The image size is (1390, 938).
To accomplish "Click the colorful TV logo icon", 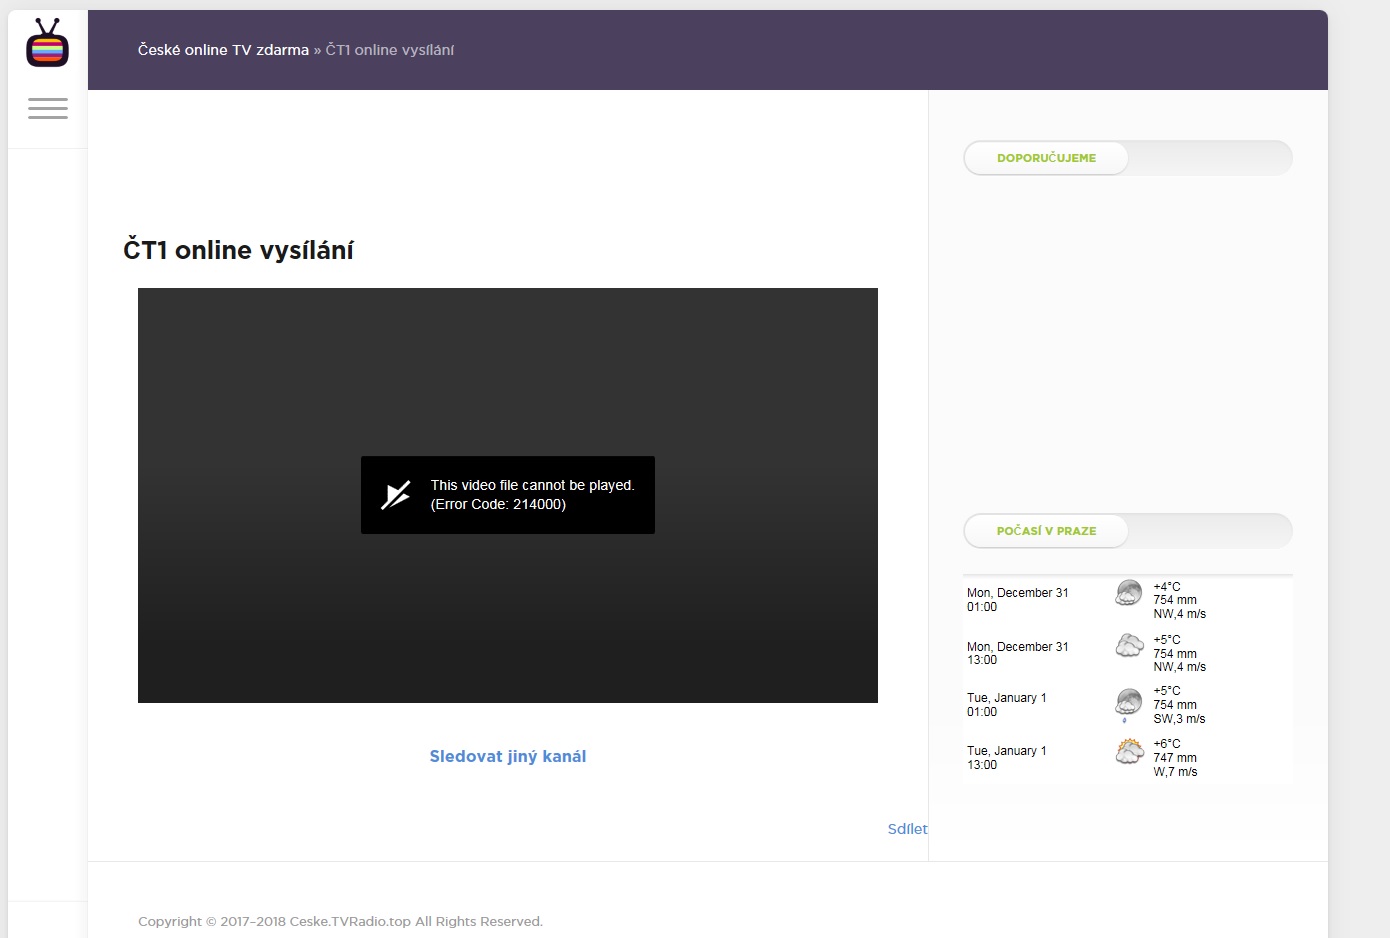I will 47,44.
